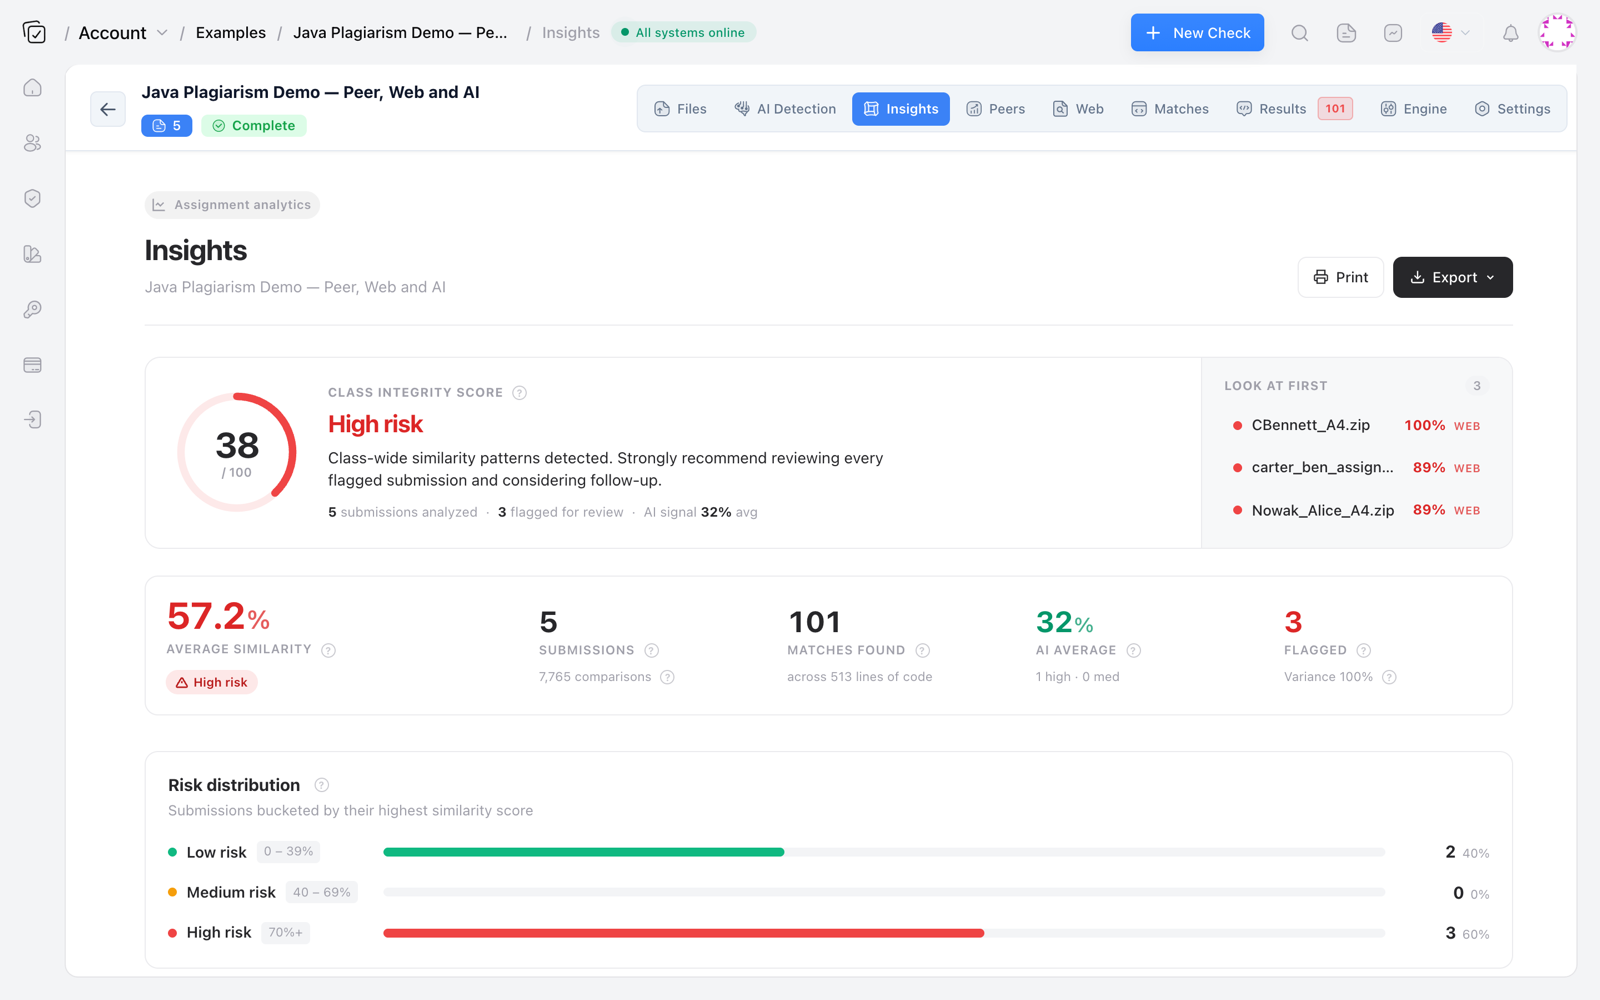Show the Flagged help icon

point(1363,650)
